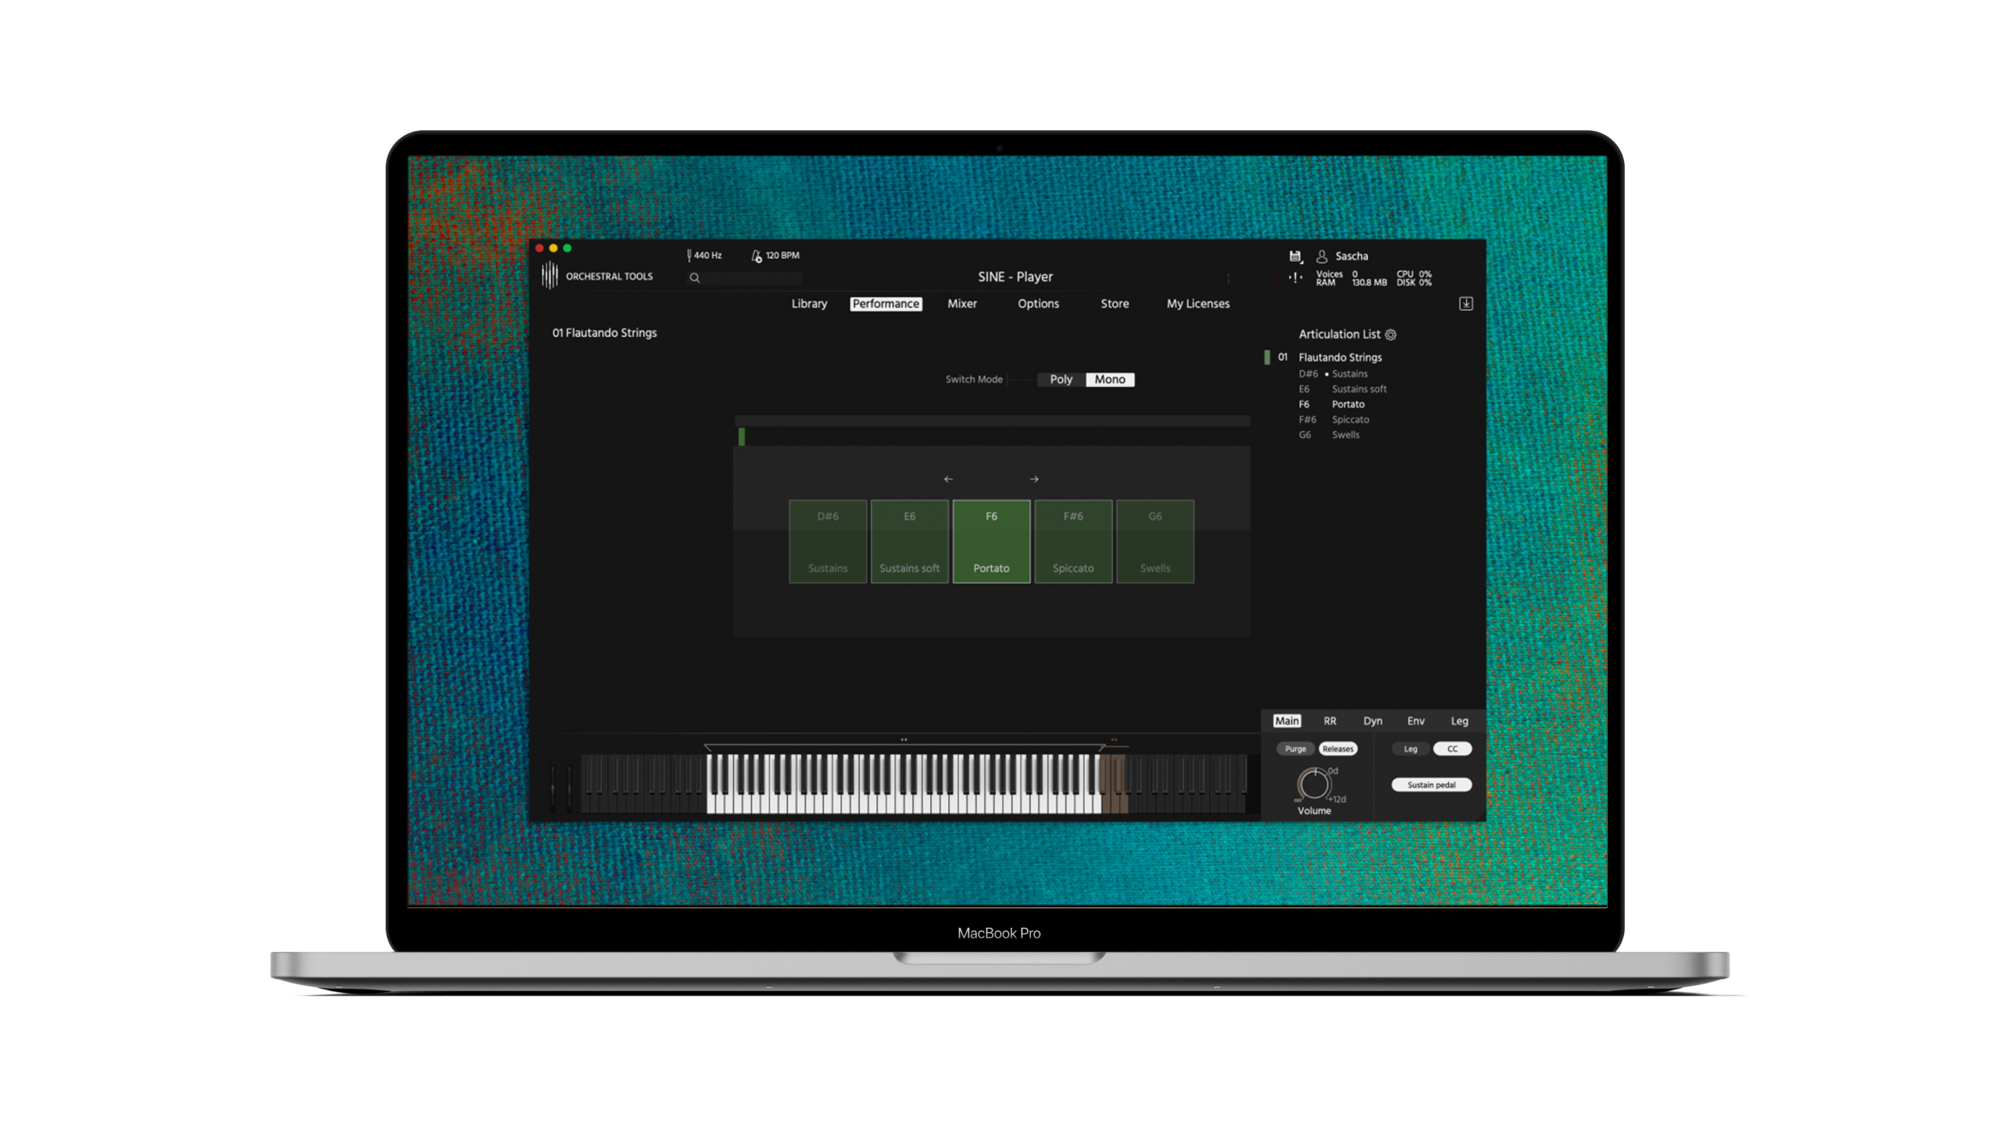The height and width of the screenshot is (1126, 2000).
Task: Switch to the Mixer tab
Action: pyautogui.click(x=962, y=303)
